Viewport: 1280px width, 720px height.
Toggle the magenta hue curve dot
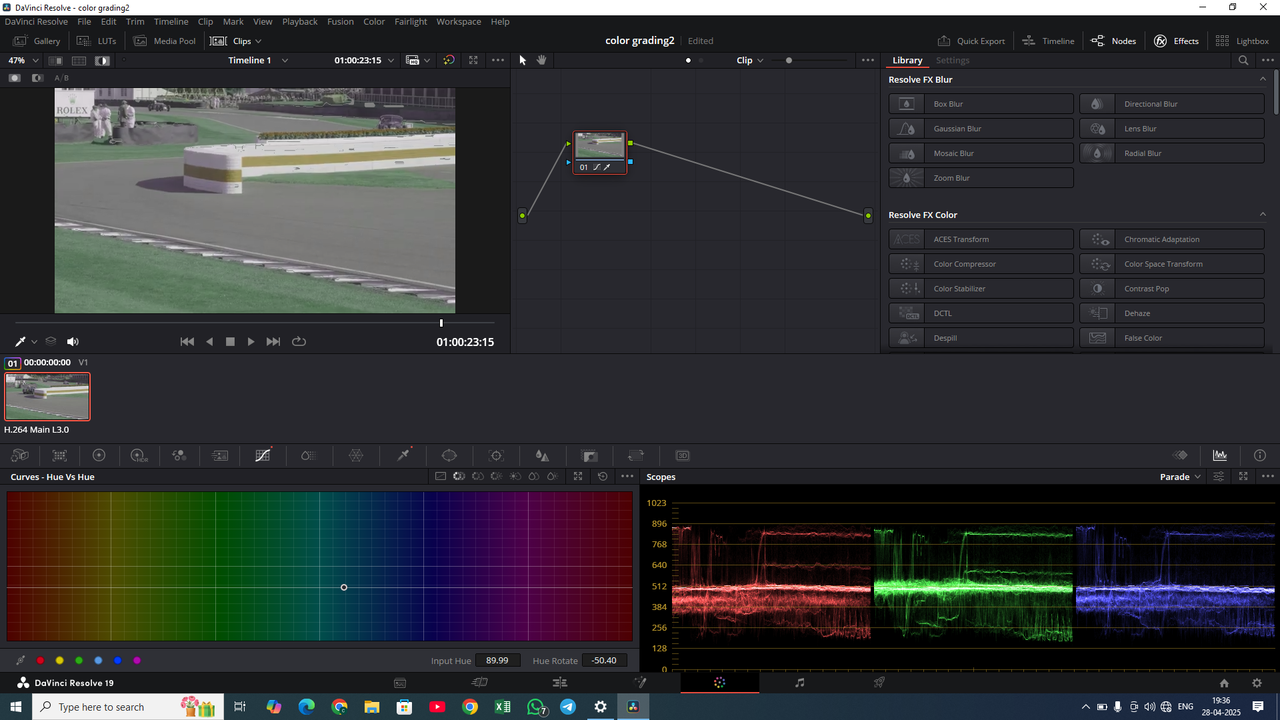coord(136,660)
